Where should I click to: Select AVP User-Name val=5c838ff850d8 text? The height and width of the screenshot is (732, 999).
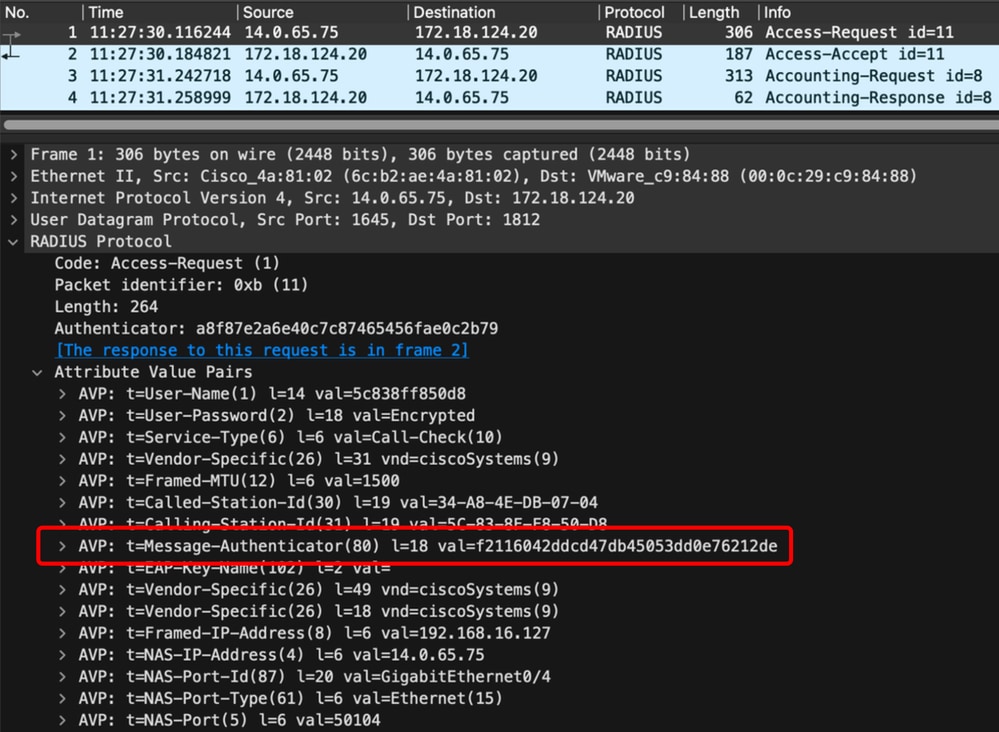272,394
